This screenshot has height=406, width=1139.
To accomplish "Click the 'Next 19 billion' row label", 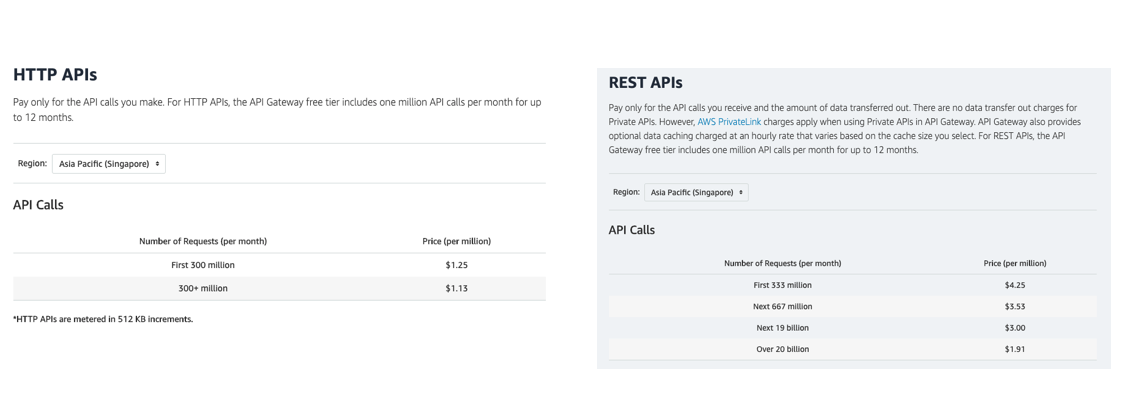I will 783,328.
